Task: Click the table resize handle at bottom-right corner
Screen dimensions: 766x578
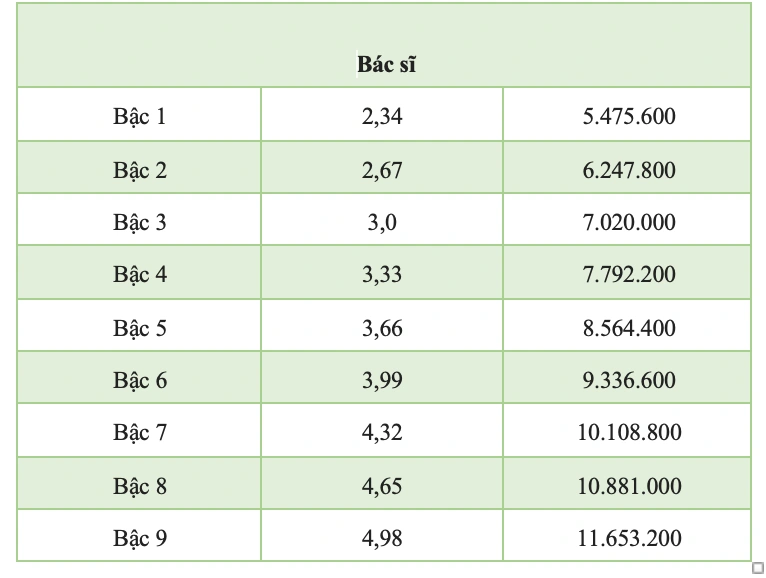Action: (757, 567)
